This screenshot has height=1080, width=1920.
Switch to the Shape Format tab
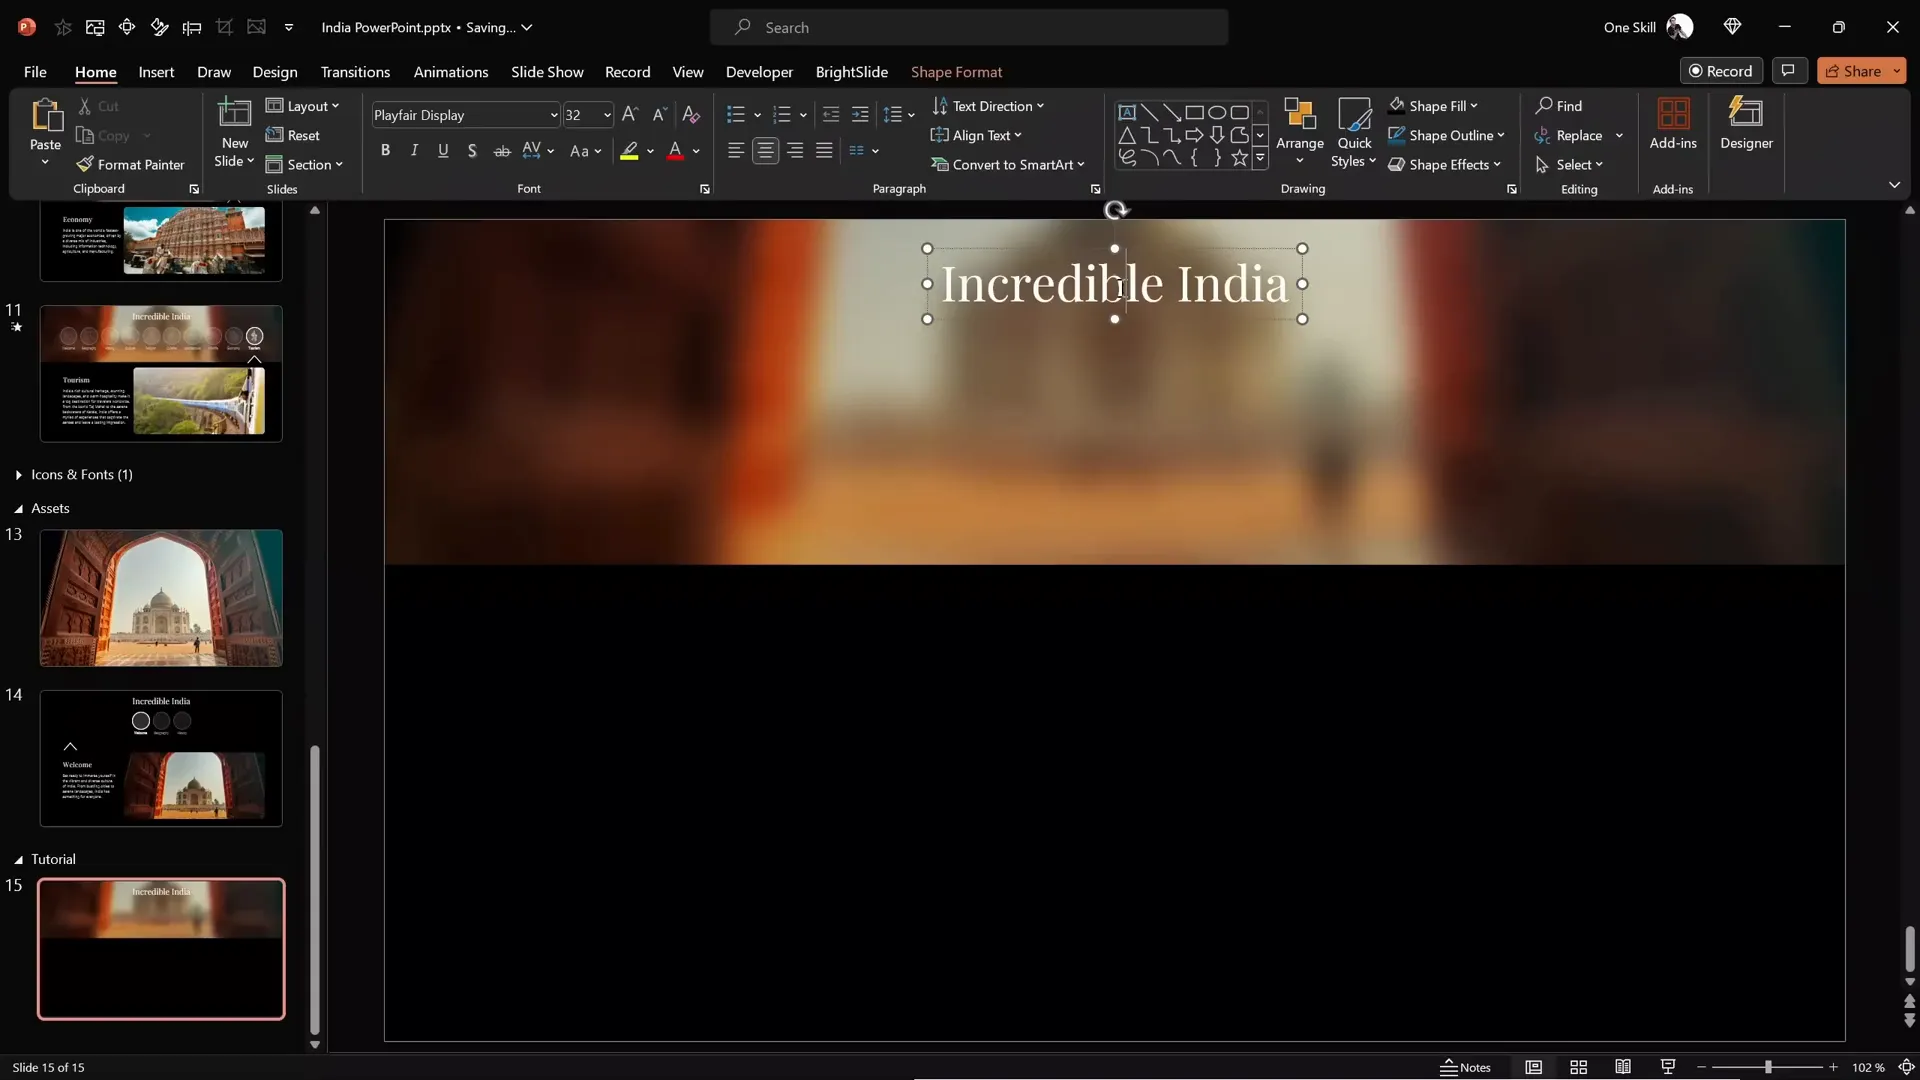pos(956,72)
